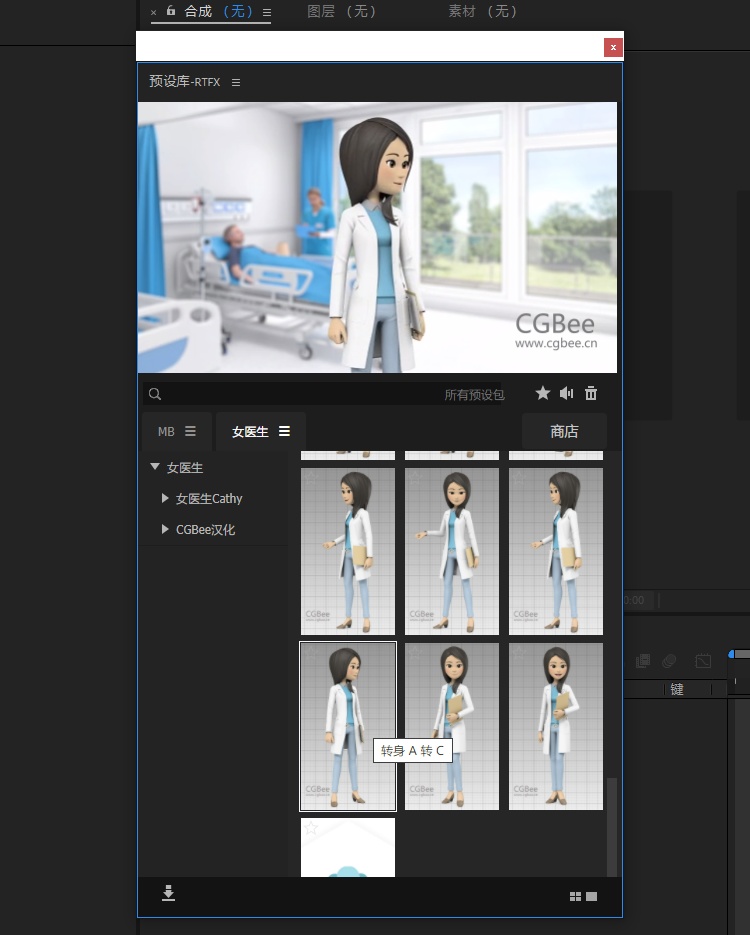The height and width of the screenshot is (935, 750).
Task: Favorite star on lower-right smiling doctor thumbnail
Action: click(x=519, y=652)
